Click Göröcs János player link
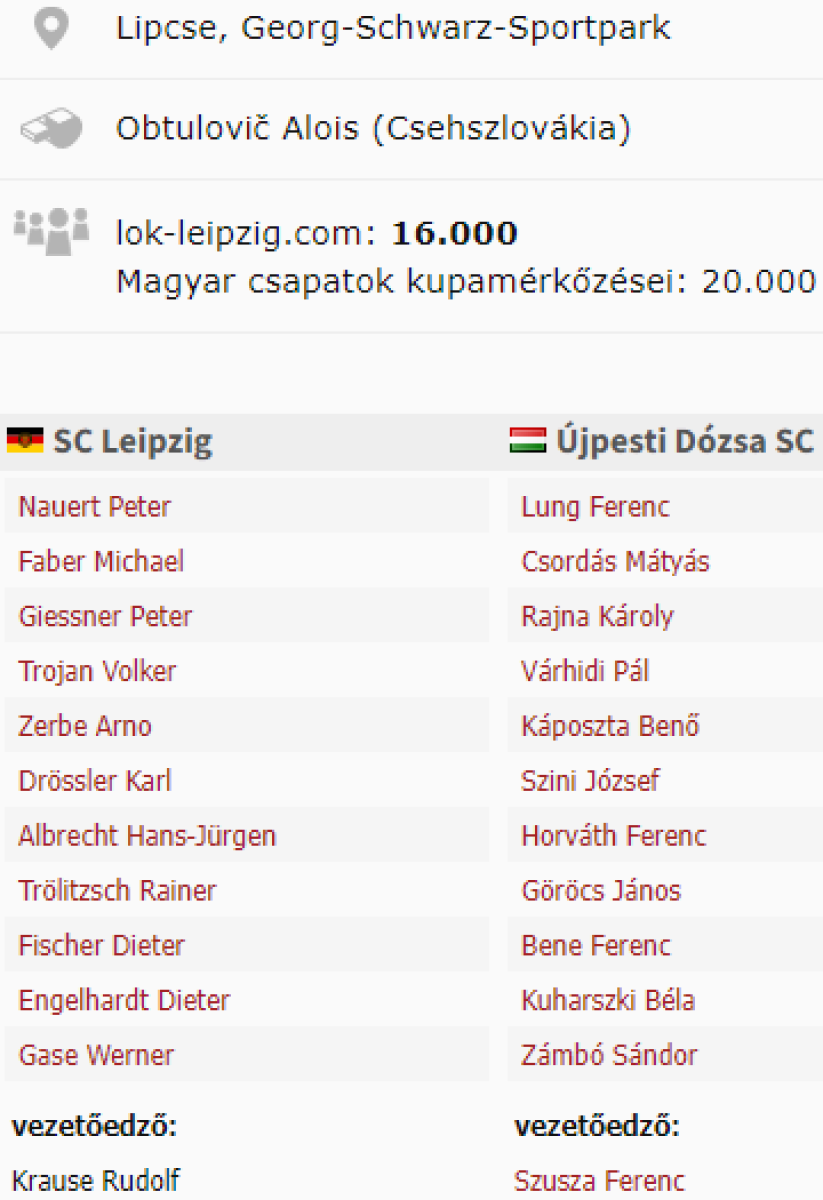The image size is (823, 1200). coord(601,891)
